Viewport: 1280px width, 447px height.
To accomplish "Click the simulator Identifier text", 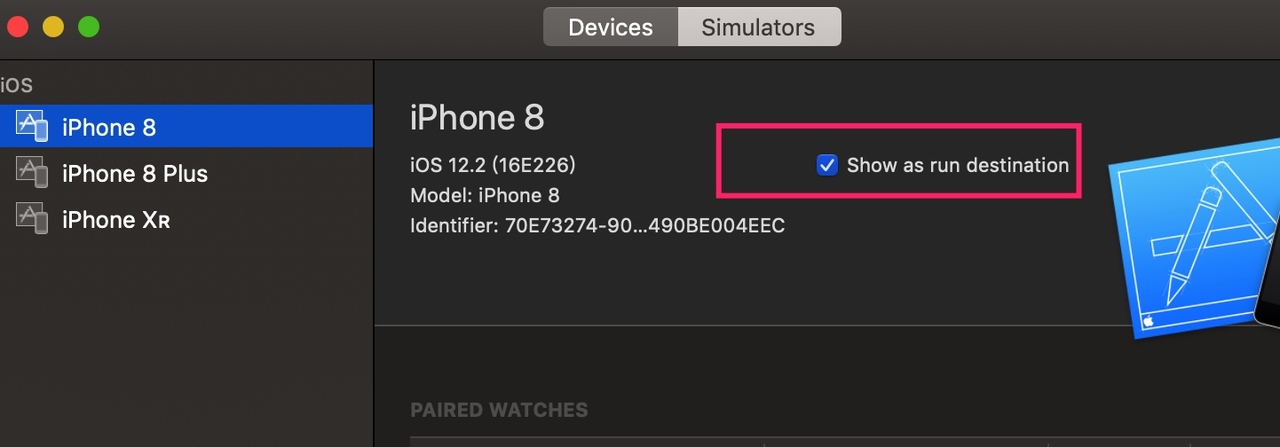I will 597,225.
